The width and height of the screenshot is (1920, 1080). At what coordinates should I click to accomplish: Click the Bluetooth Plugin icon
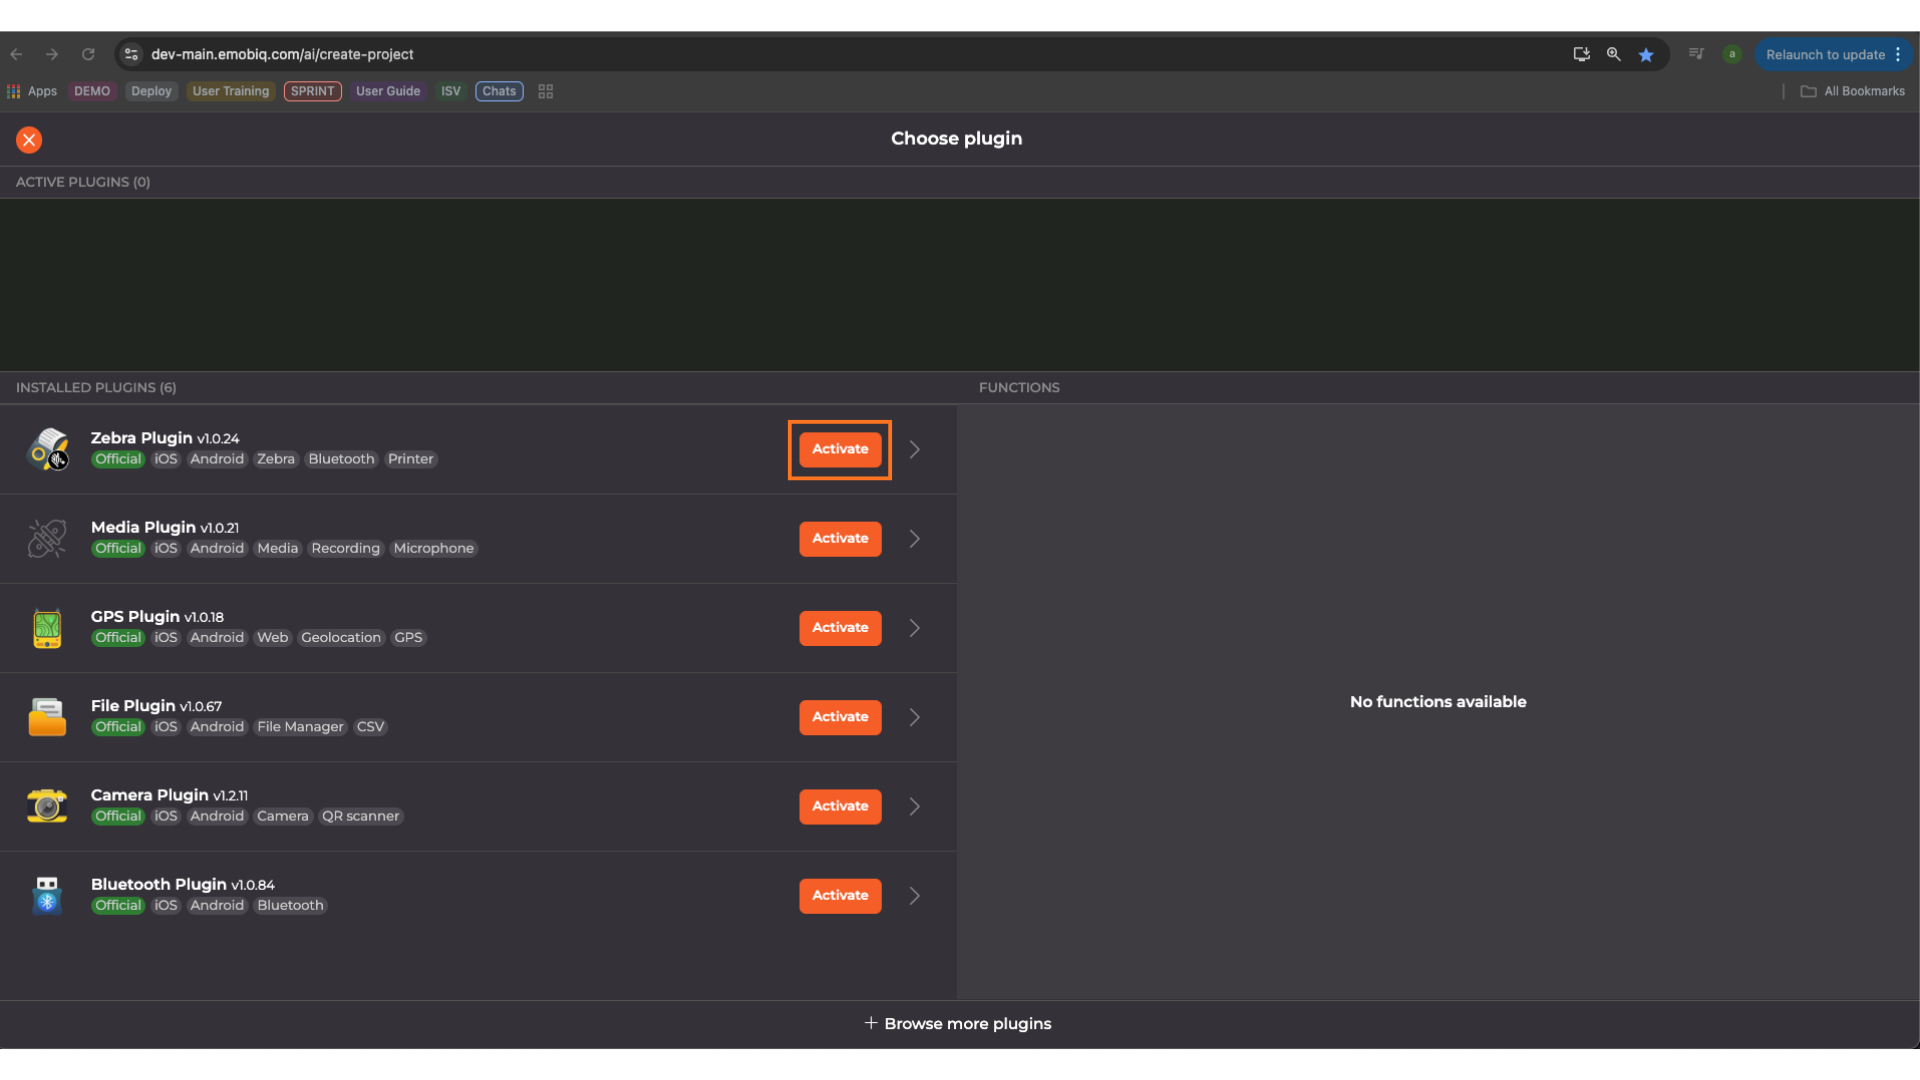click(x=47, y=895)
